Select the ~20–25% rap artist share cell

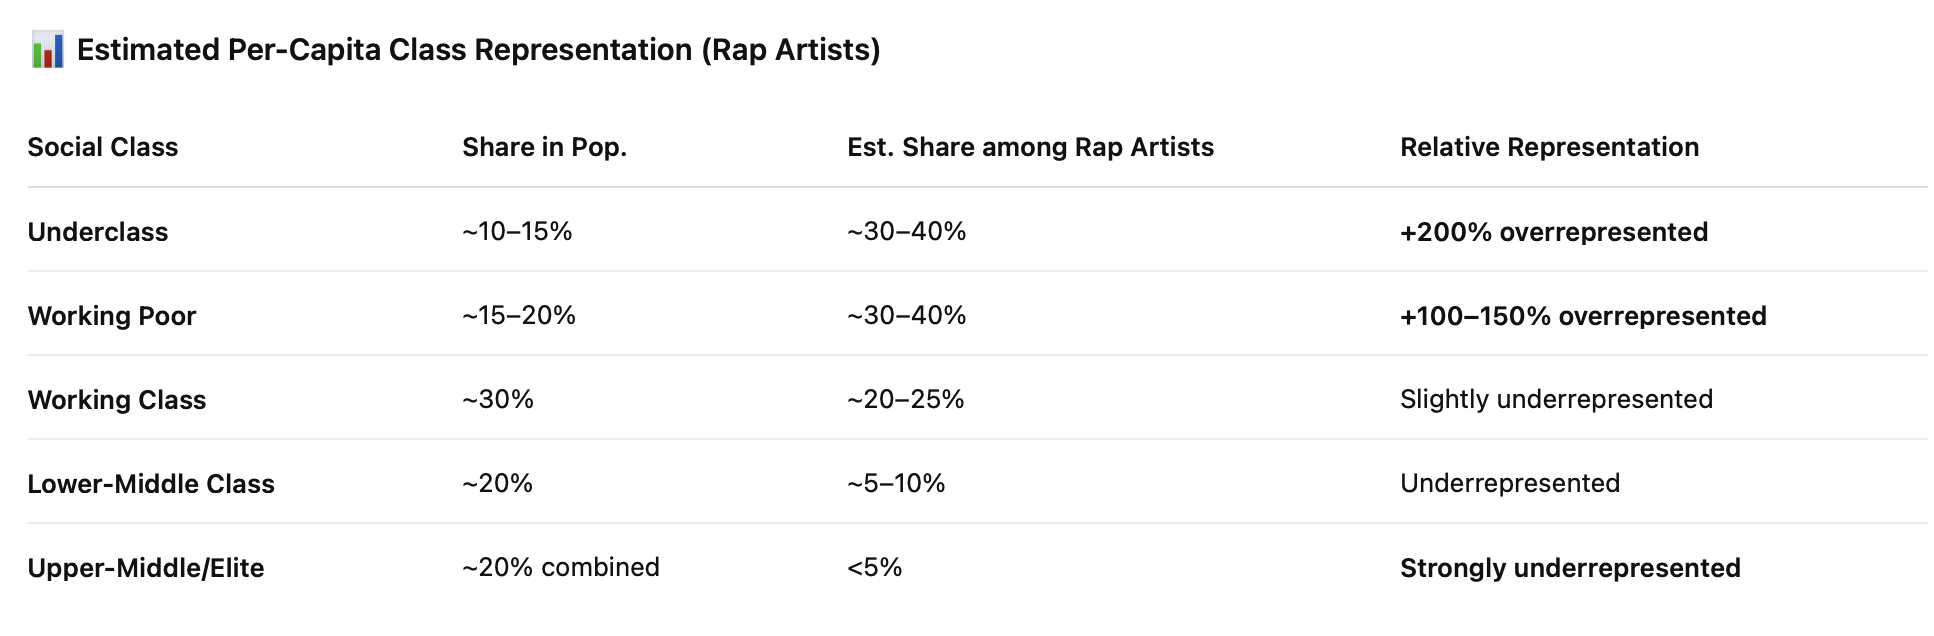tap(905, 400)
